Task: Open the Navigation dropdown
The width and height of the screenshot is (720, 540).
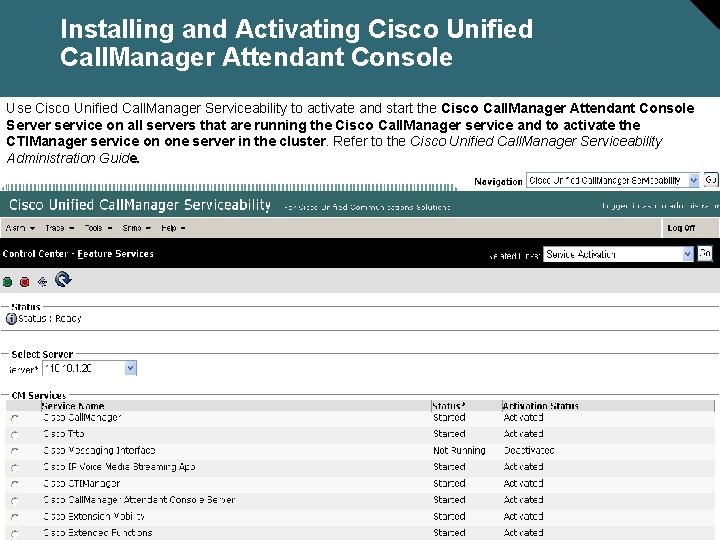Action: pyautogui.click(x=613, y=180)
